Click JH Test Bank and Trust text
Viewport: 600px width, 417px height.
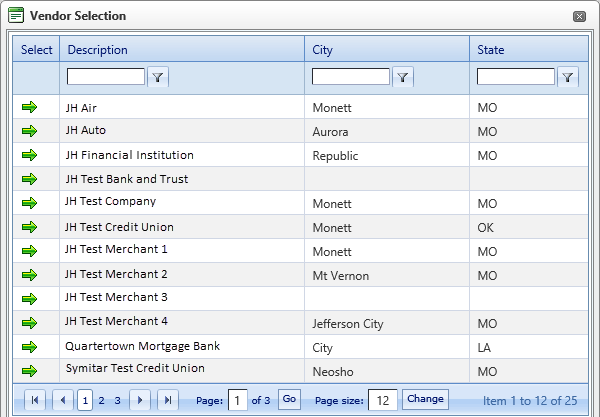127,179
